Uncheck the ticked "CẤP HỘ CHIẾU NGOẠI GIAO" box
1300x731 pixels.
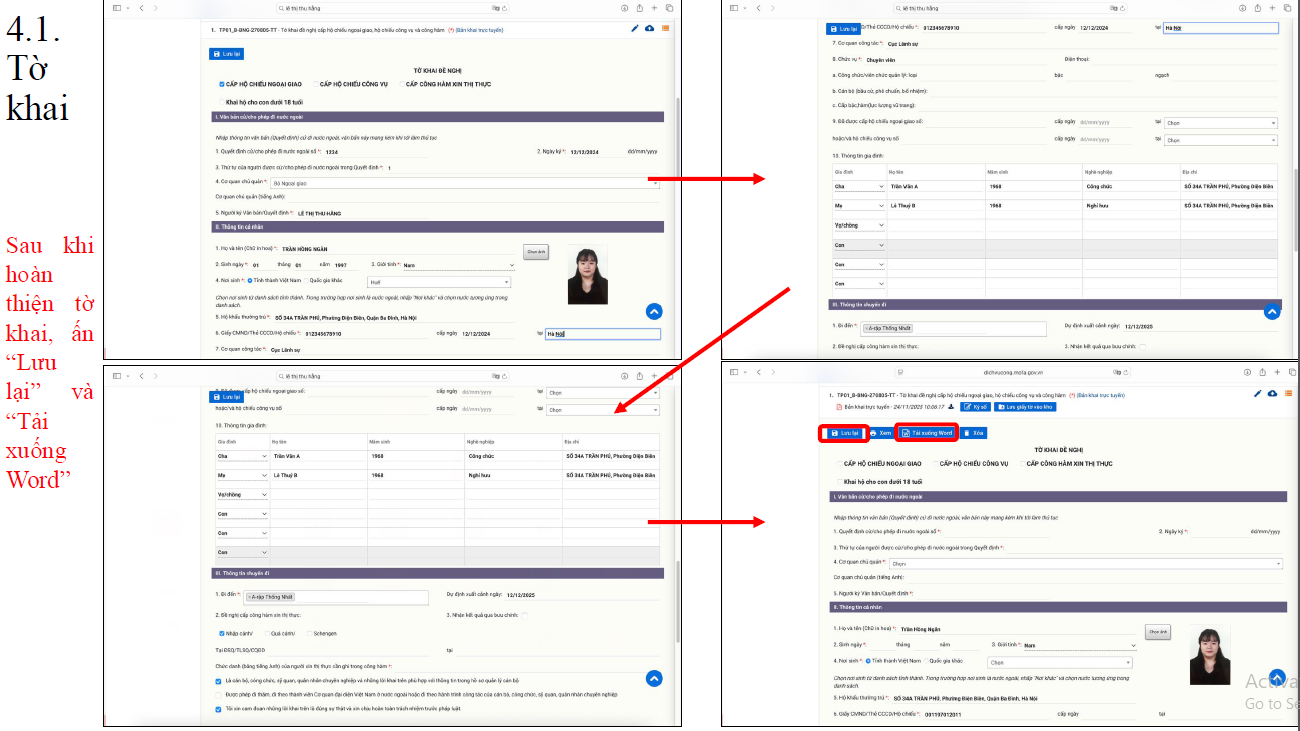pyautogui.click(x=222, y=84)
